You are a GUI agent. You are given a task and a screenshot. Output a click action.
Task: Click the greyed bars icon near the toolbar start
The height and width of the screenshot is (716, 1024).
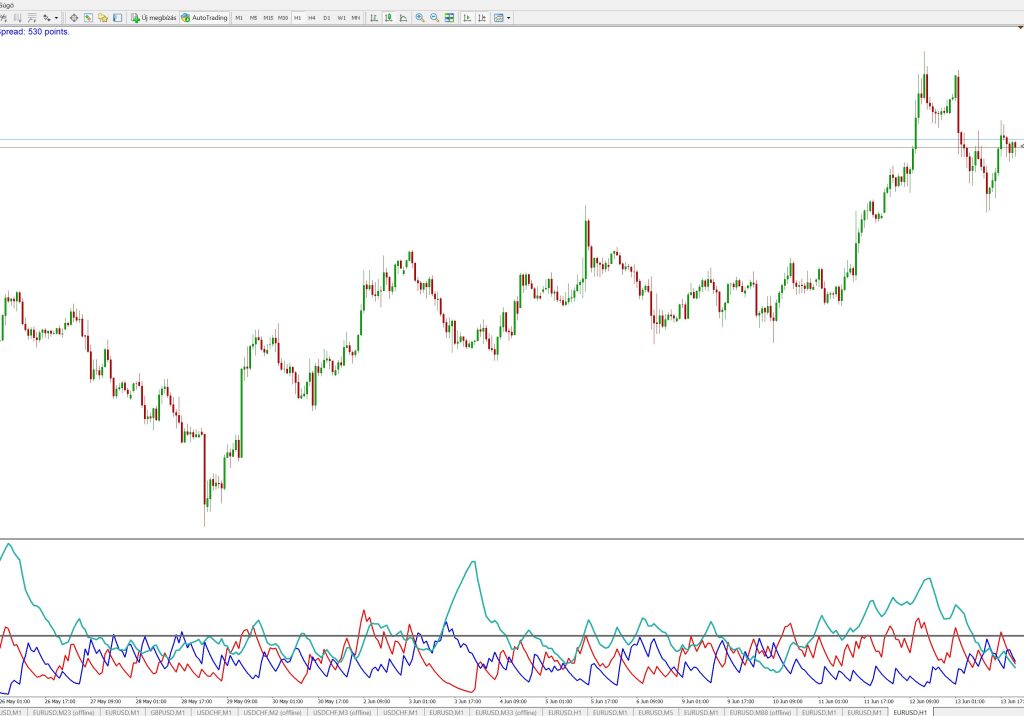[18, 18]
